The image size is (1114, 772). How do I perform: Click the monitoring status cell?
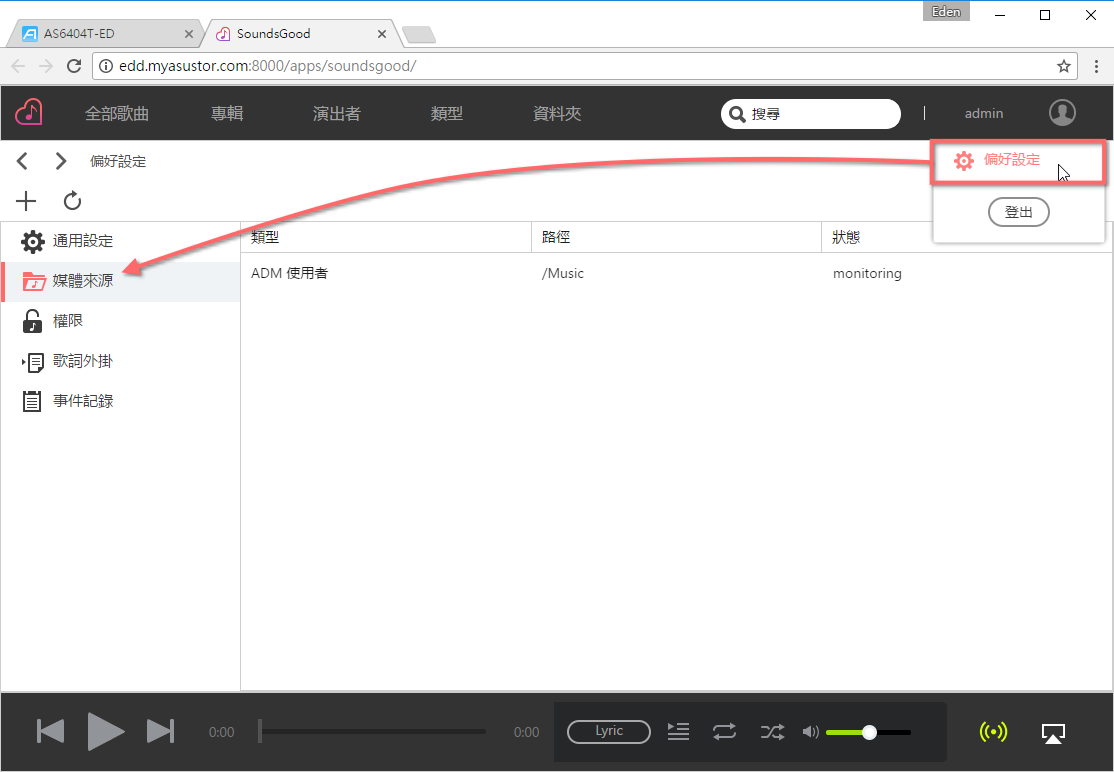(867, 273)
